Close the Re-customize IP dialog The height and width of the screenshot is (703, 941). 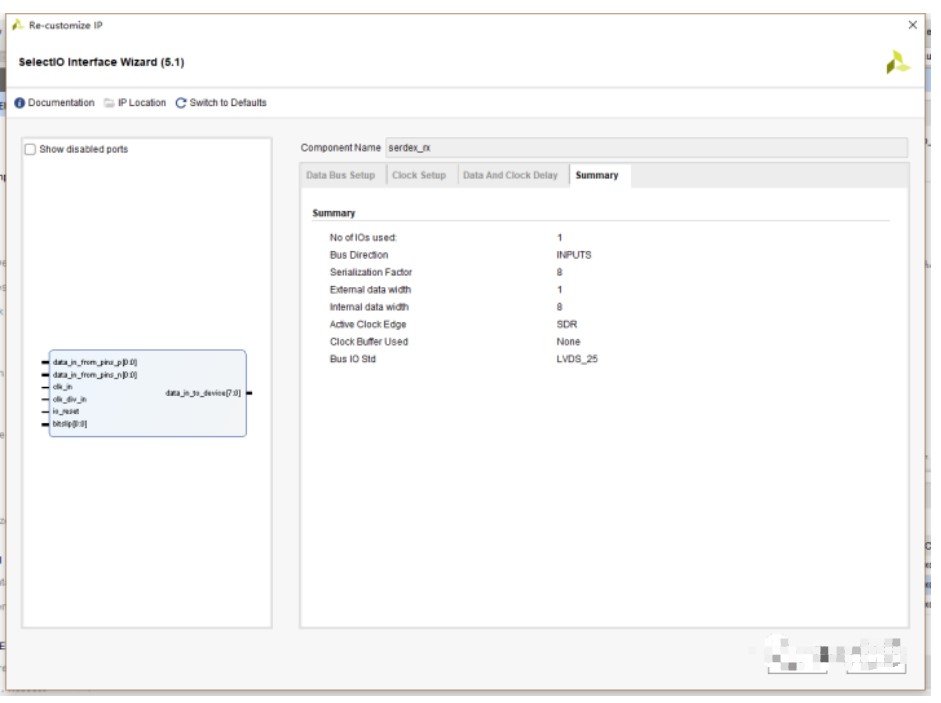[x=913, y=25]
